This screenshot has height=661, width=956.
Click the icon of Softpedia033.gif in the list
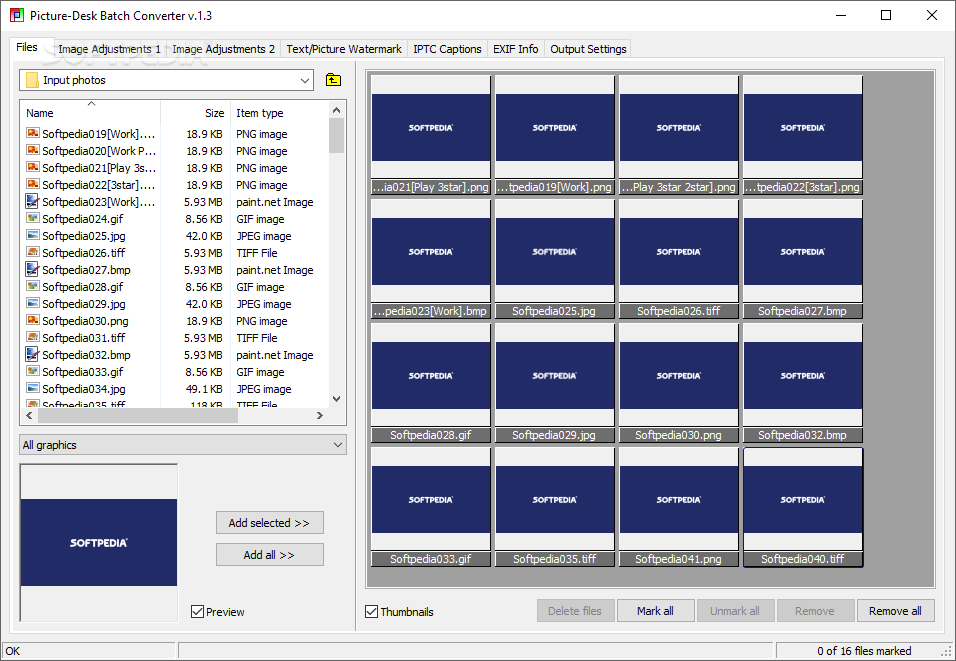32,371
